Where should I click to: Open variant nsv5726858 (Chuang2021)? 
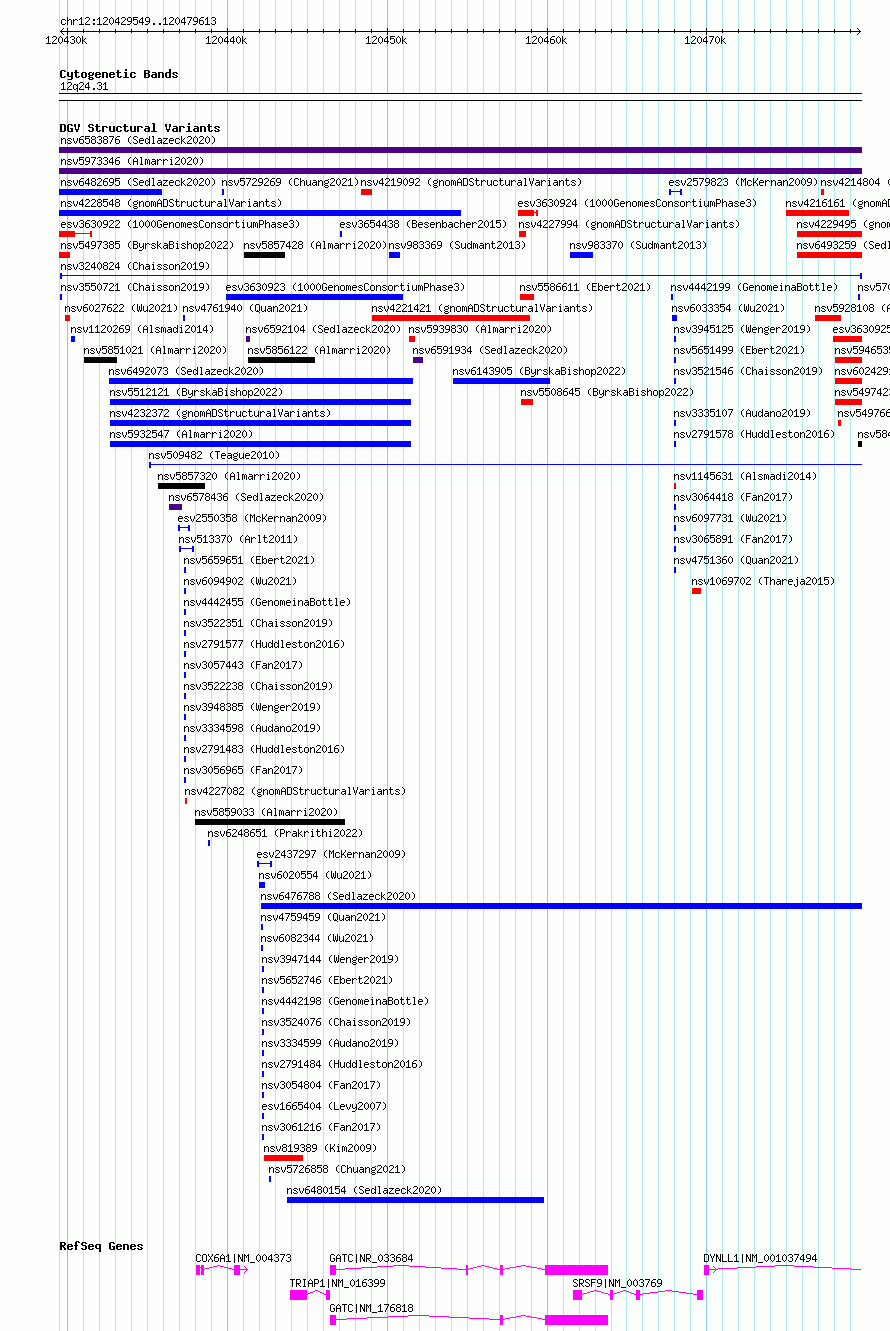point(337,1169)
